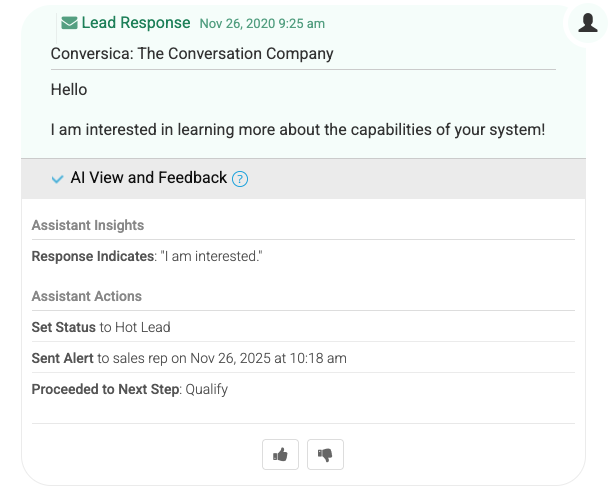Click the message about learning system capabilities
Image resolution: width=610 pixels, height=500 pixels.
point(297,129)
